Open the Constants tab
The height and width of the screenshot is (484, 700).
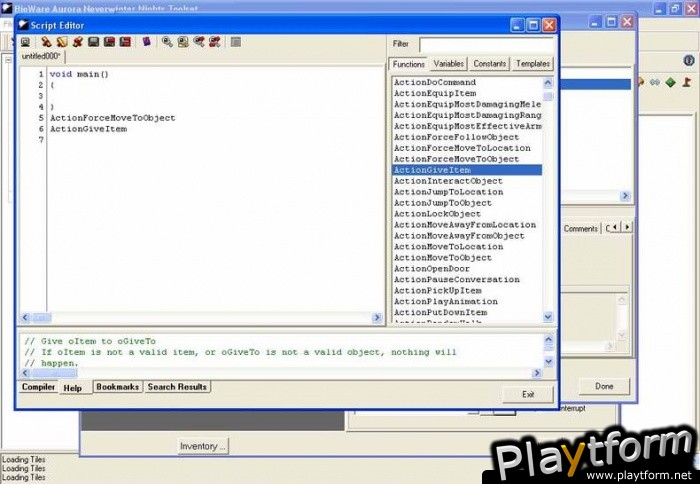[490, 64]
